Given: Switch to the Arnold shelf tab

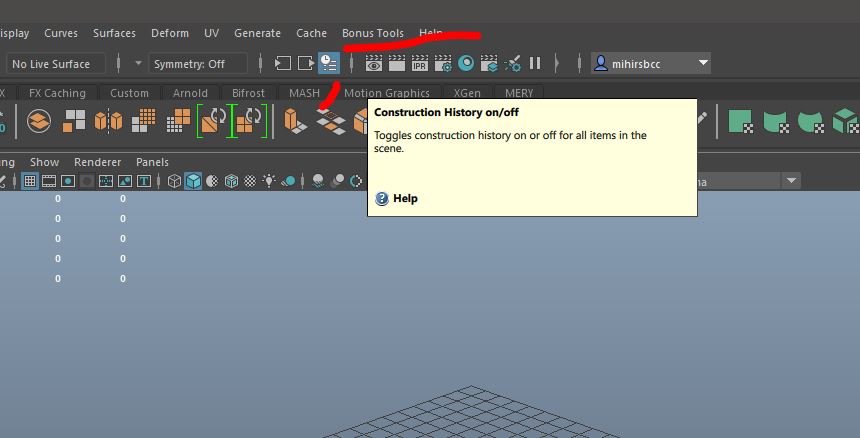Looking at the screenshot, I should click(190, 93).
